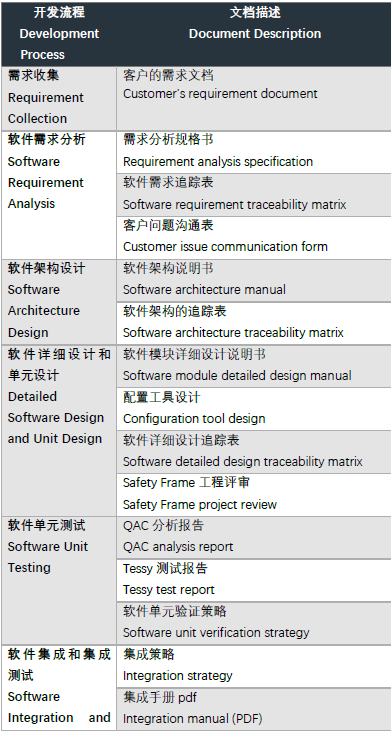
Task: Click the 软件架构的追踪表 text
Action: [175, 311]
